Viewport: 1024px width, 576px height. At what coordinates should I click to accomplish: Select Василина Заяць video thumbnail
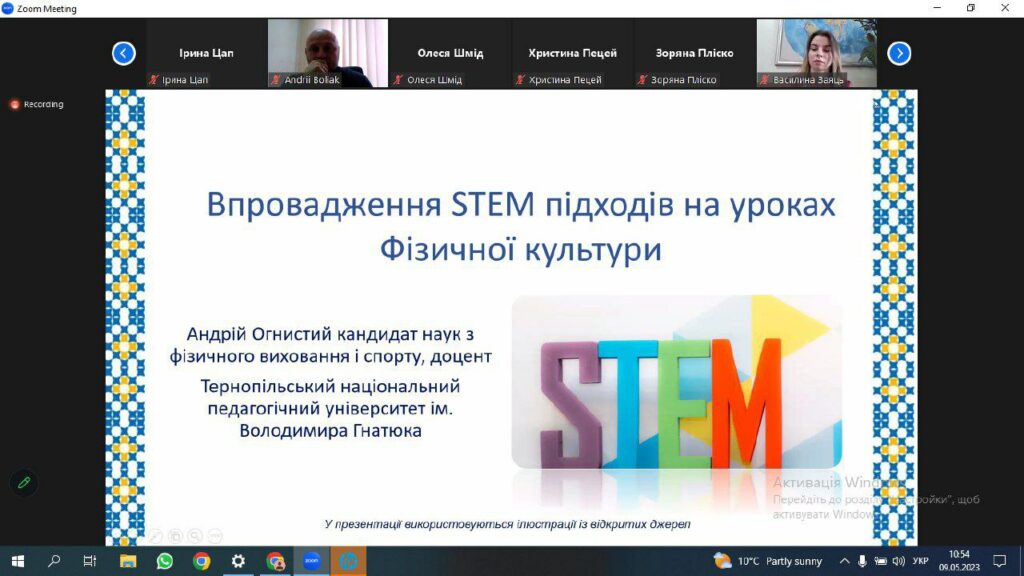(816, 53)
